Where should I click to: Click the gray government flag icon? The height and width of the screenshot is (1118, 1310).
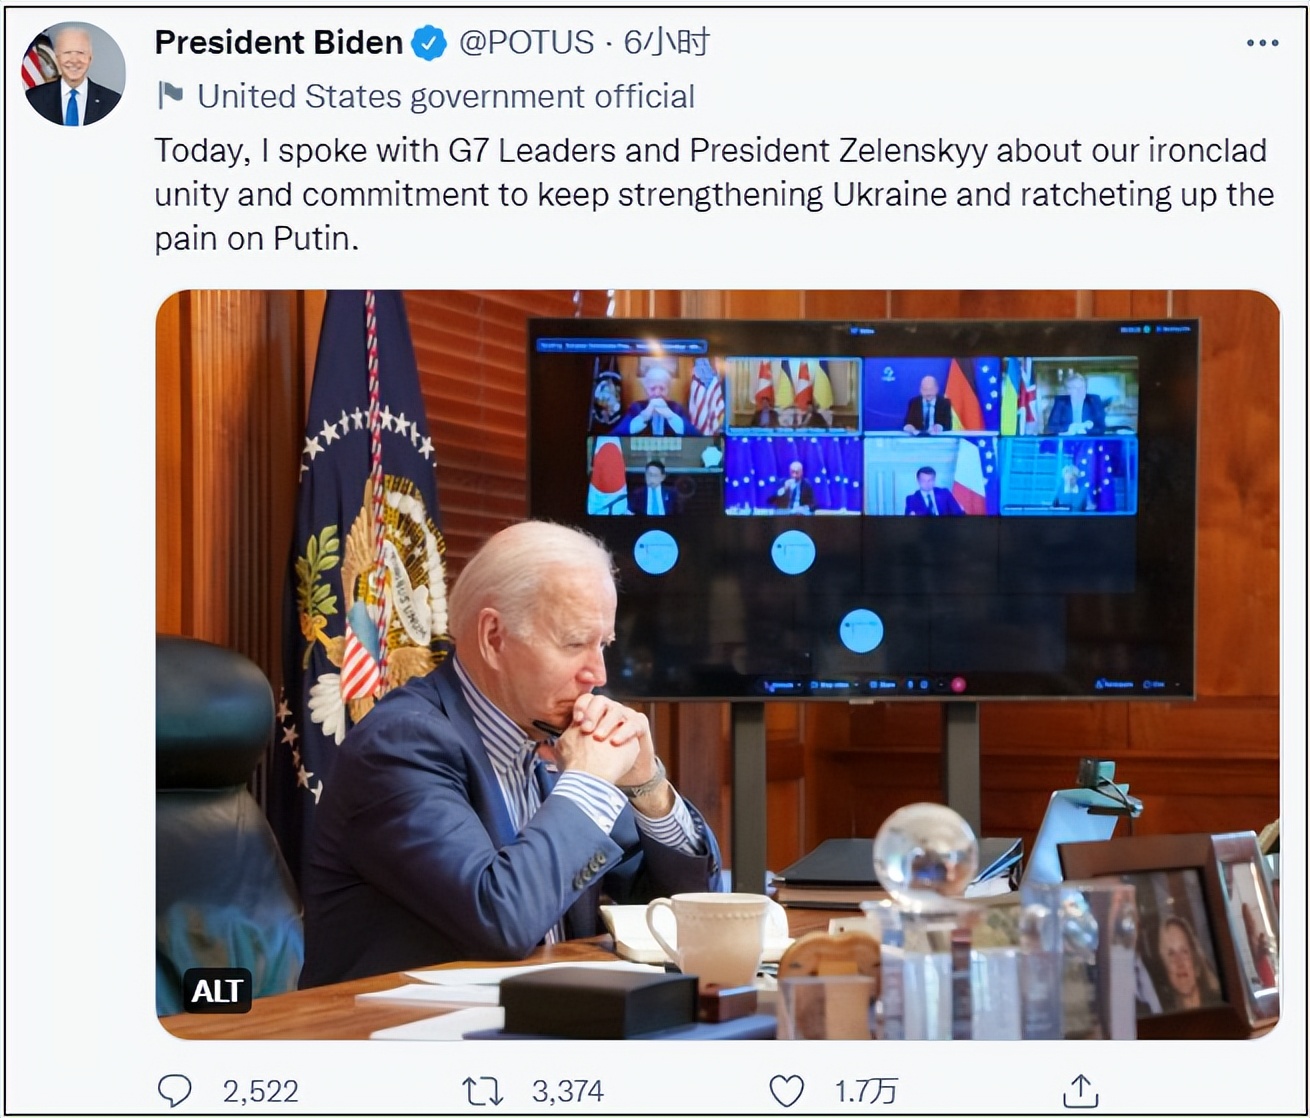171,95
